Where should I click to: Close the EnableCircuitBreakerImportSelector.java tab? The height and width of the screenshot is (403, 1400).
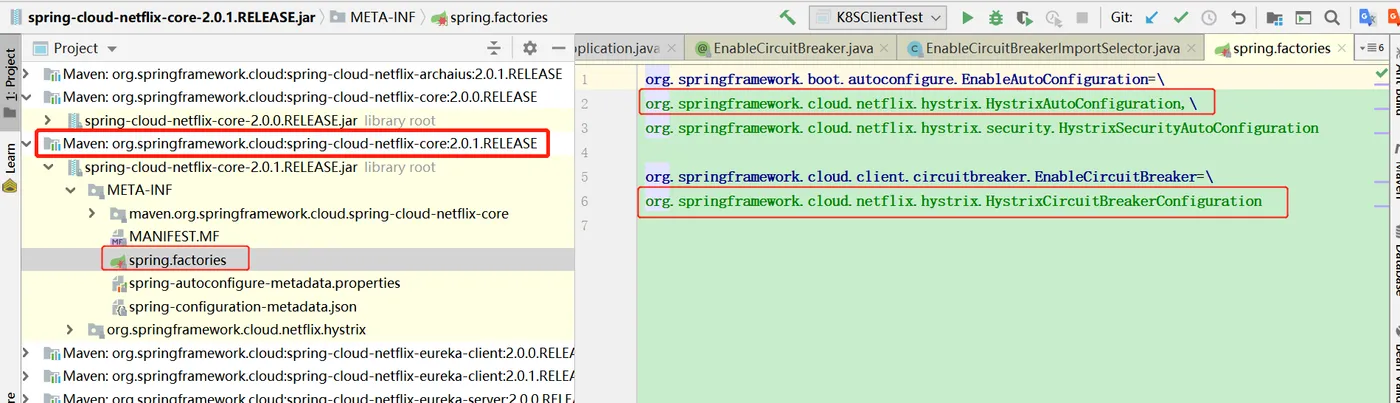pyautogui.click(x=1190, y=49)
